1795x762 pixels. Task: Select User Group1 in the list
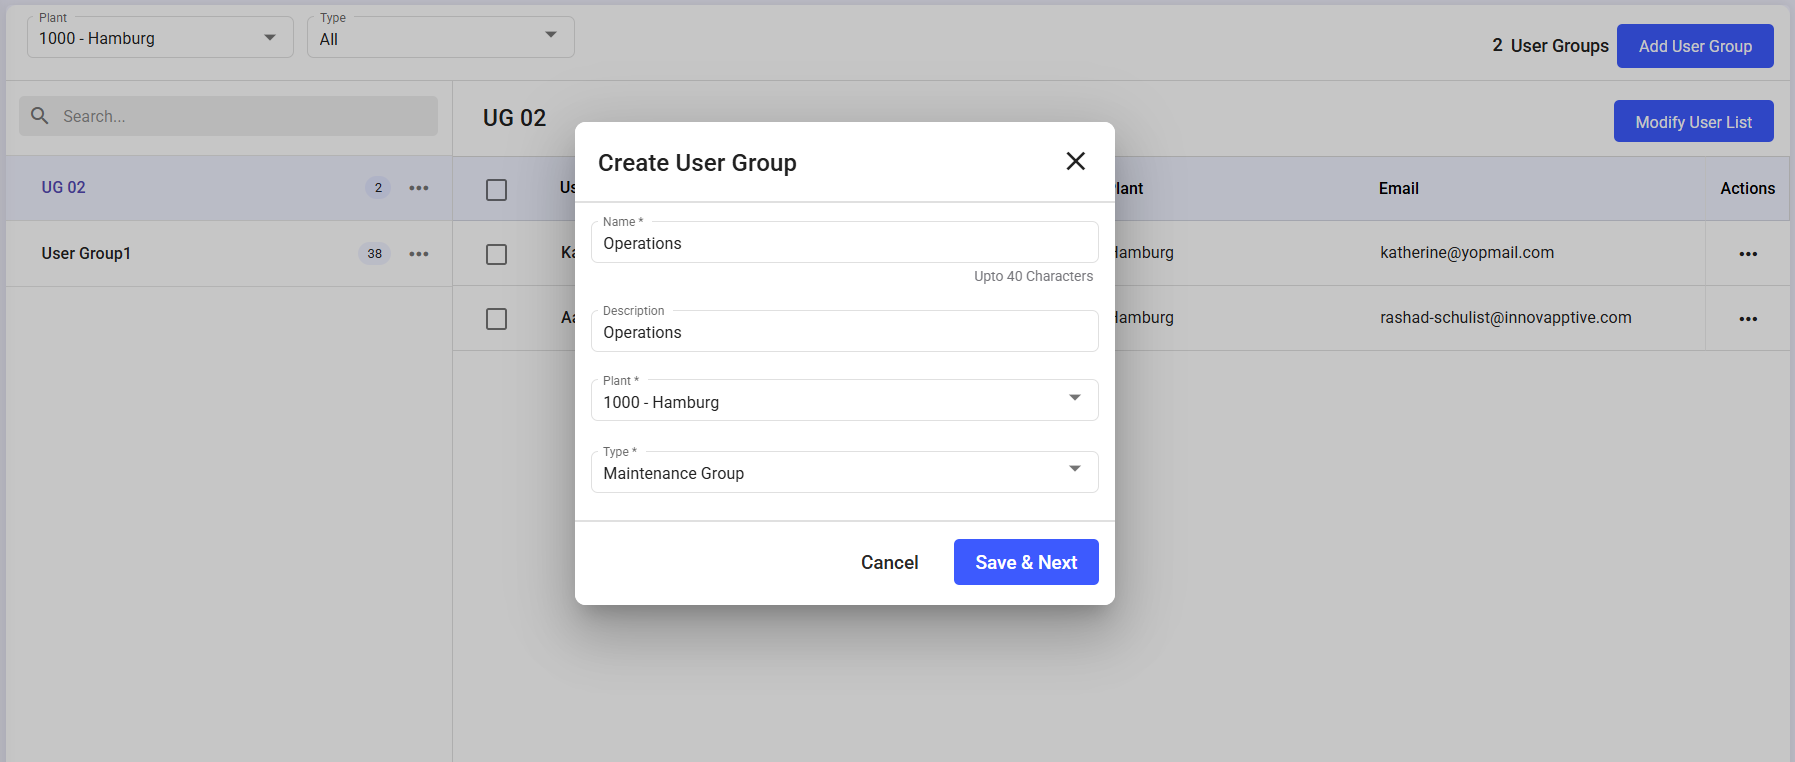point(86,254)
